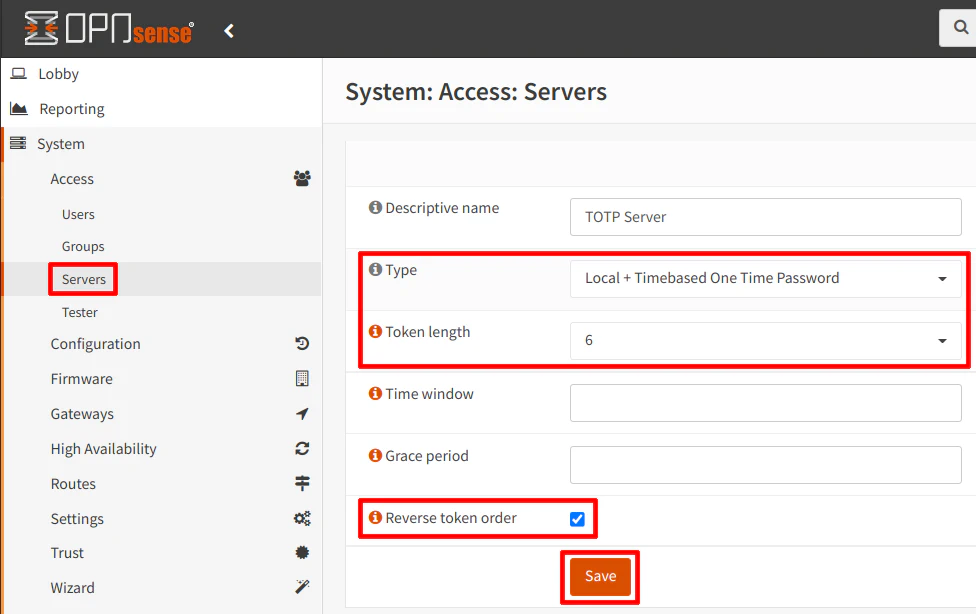Viewport: 976px width, 614px height.
Task: Show help for Token length info icon
Action: tap(375, 331)
